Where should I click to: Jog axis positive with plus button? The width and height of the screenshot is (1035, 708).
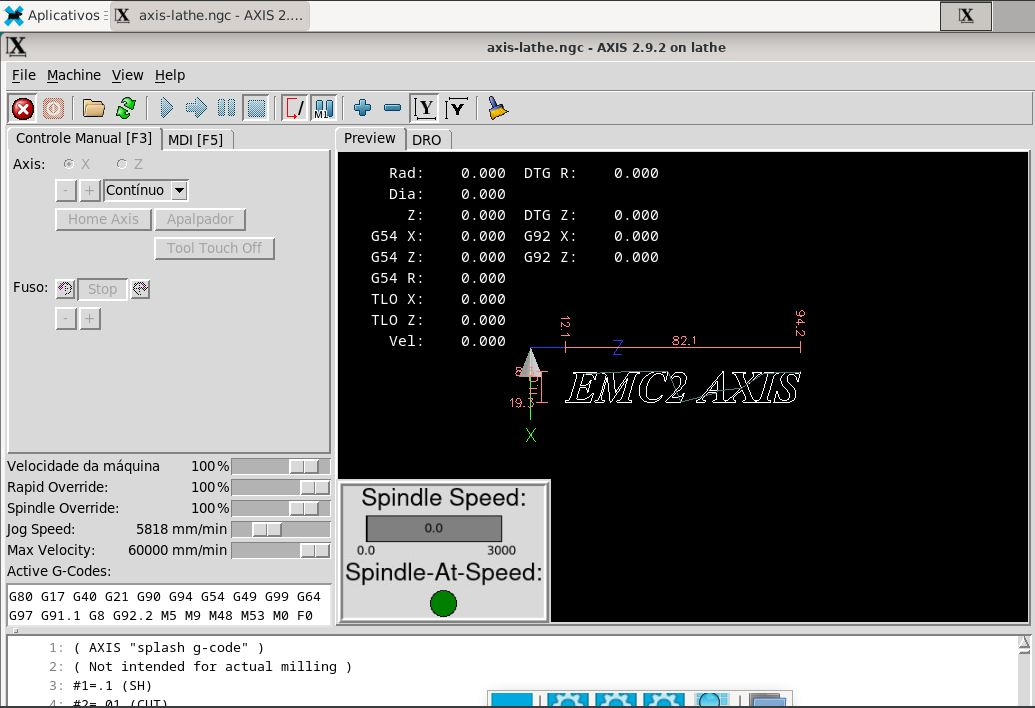point(89,191)
